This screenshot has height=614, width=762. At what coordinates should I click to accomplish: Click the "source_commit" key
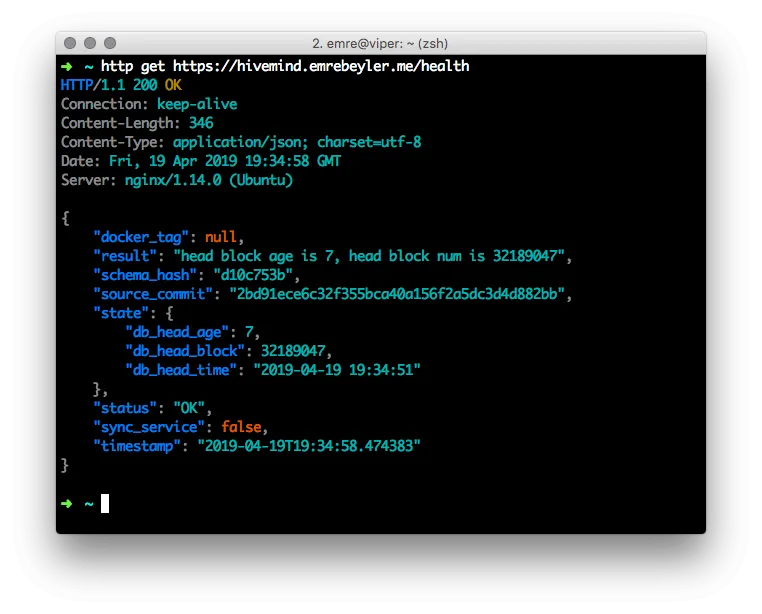pyautogui.click(x=153, y=294)
